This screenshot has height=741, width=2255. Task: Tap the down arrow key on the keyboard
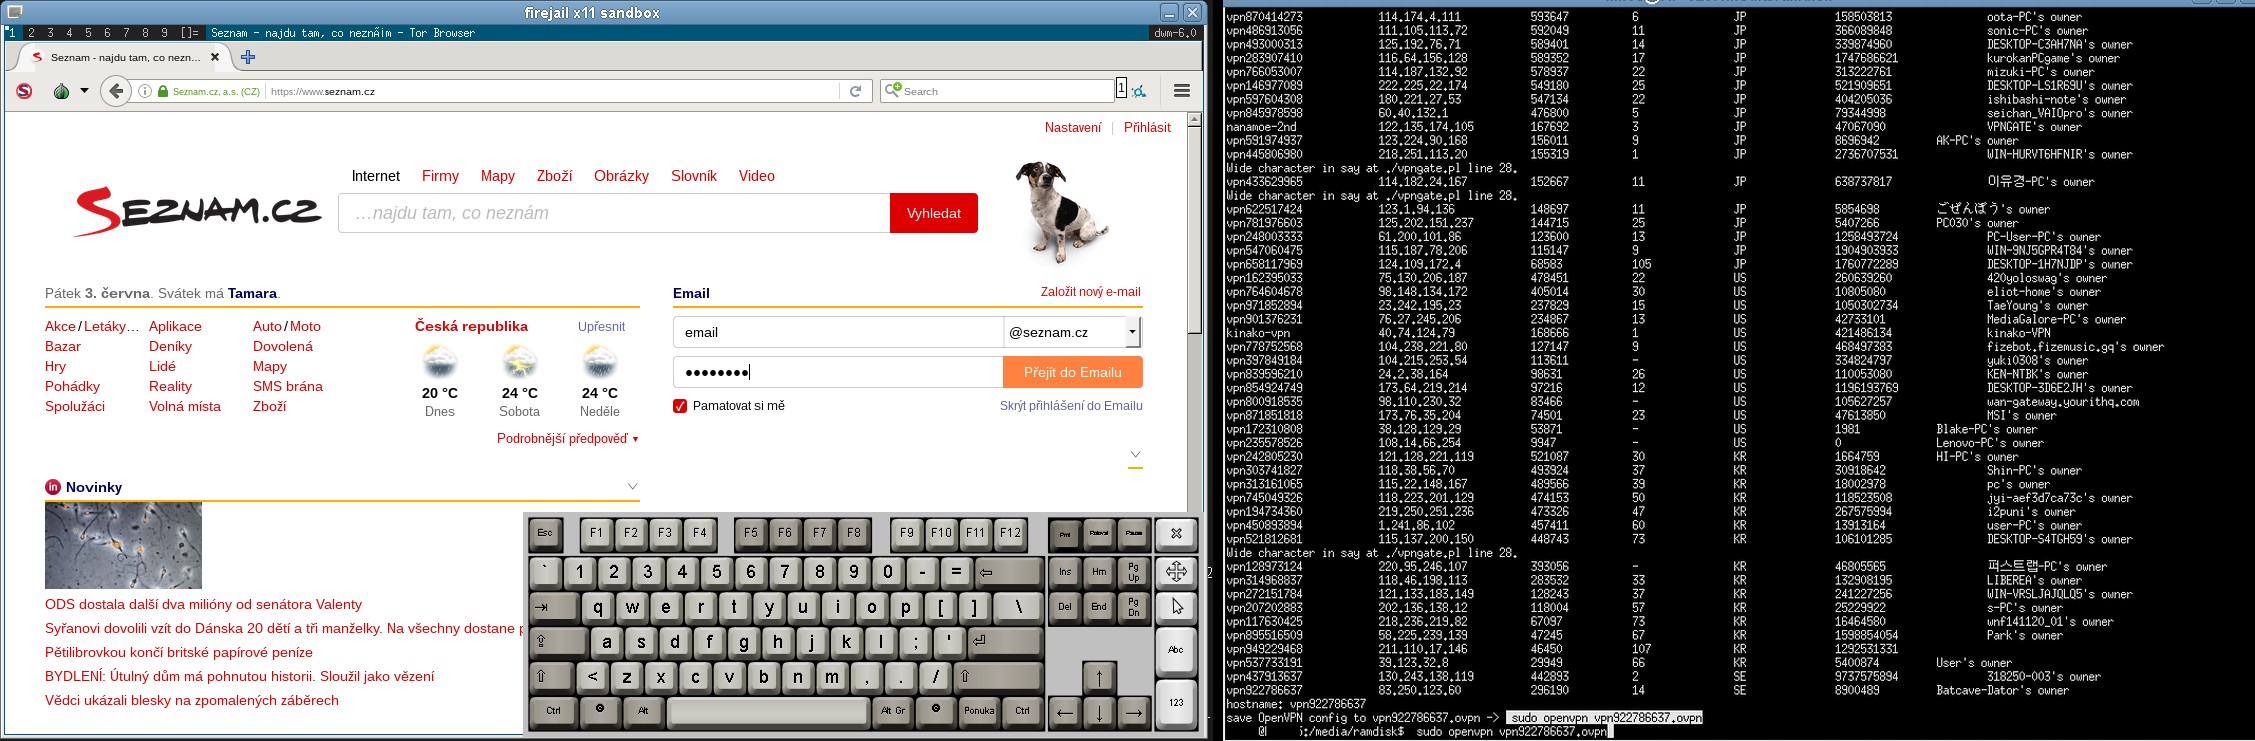tap(1099, 712)
